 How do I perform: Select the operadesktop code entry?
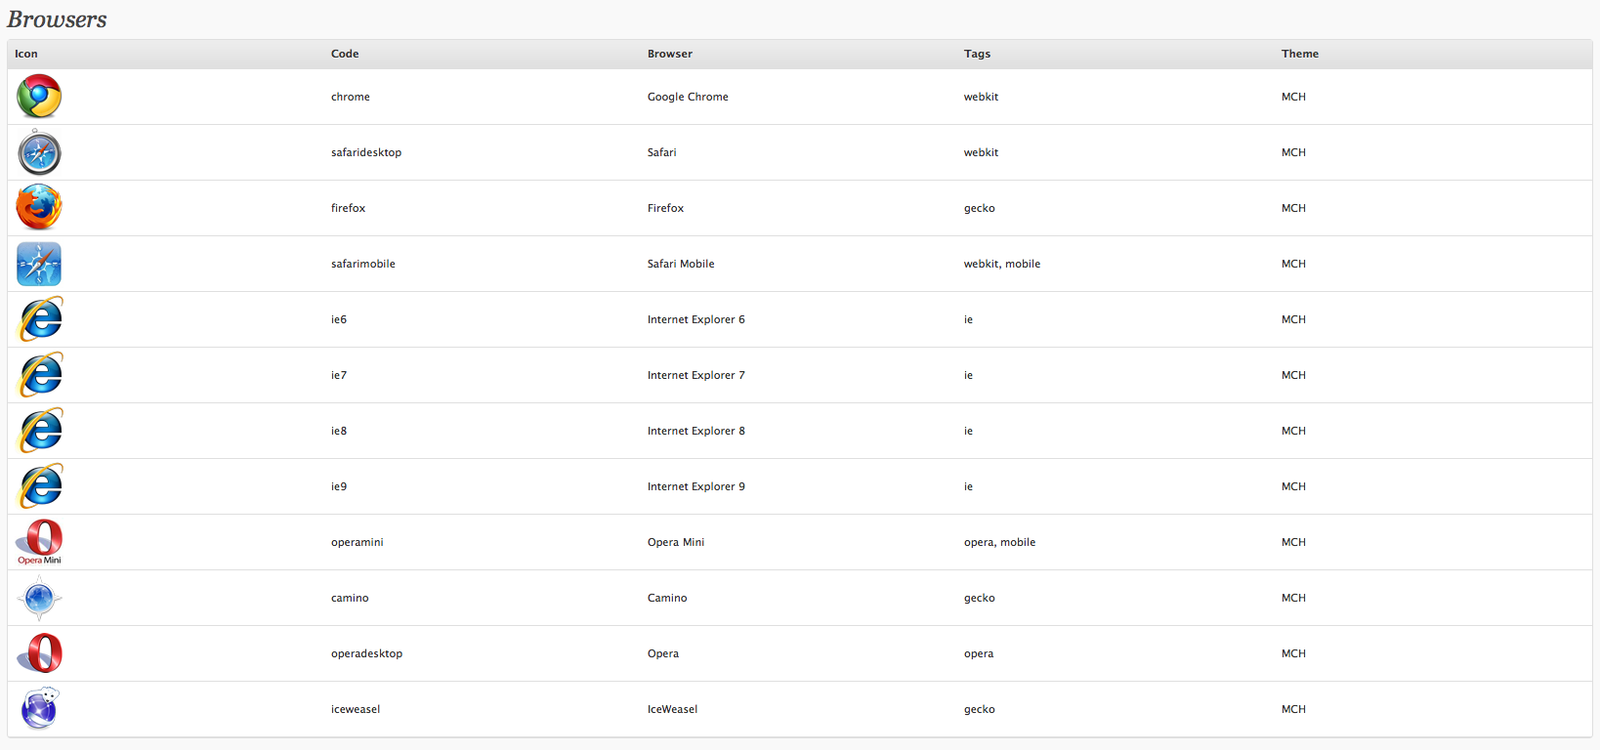367,654
